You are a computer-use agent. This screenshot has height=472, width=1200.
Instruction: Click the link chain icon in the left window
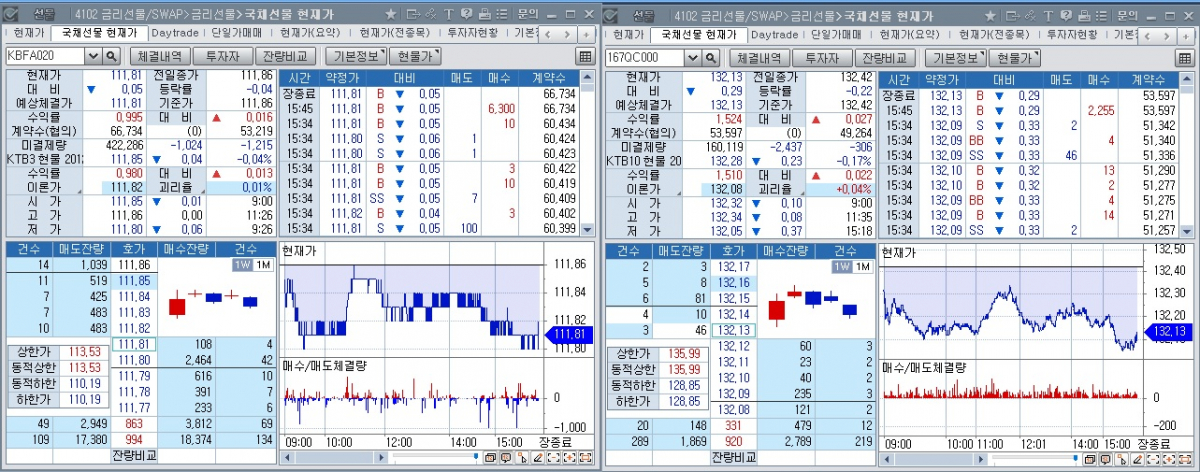tap(430, 15)
